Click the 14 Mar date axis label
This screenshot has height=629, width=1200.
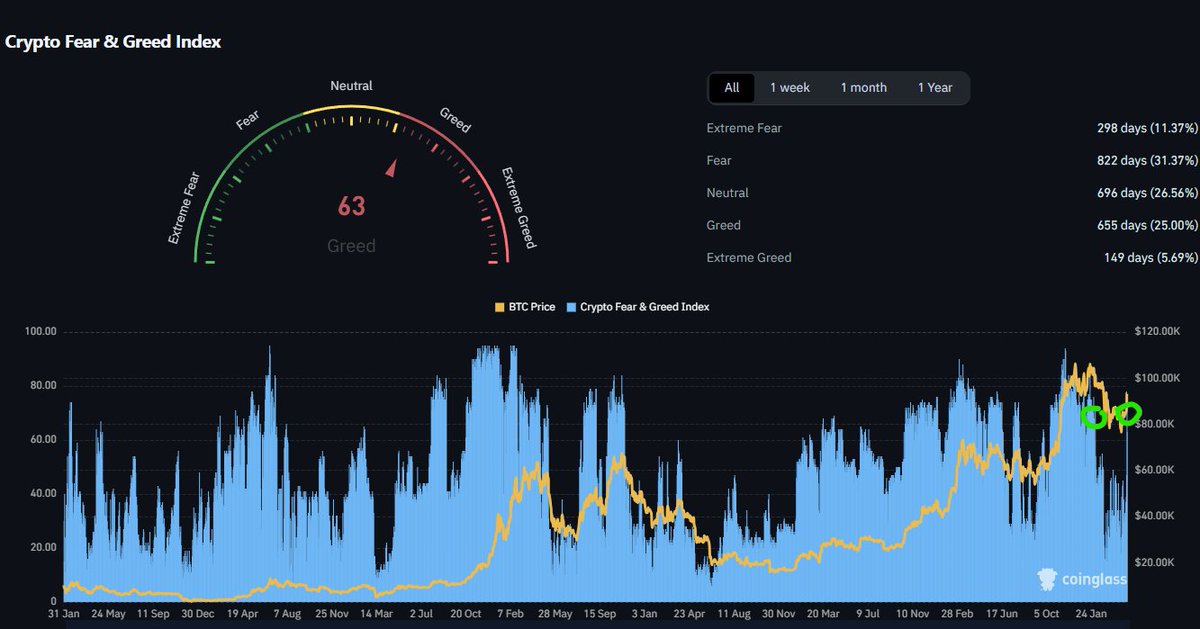375,614
